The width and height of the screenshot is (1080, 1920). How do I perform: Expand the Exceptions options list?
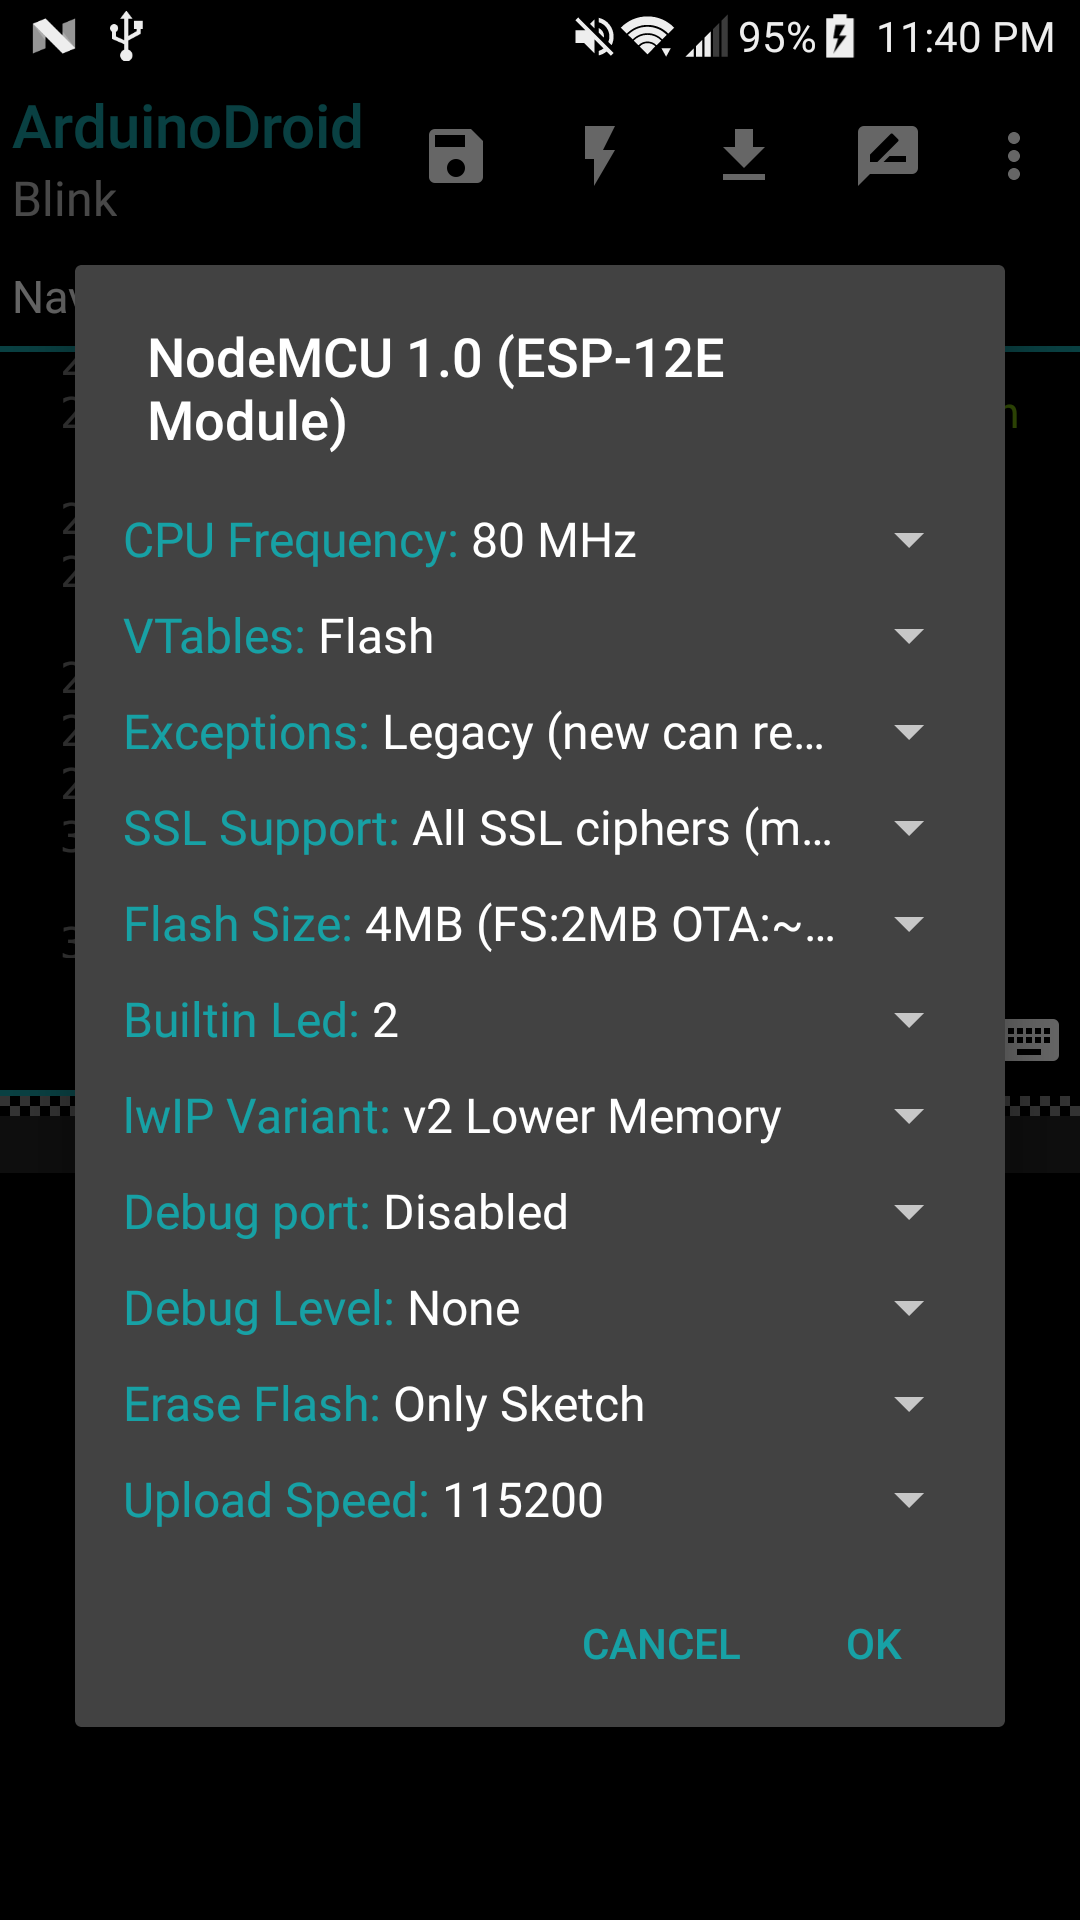coord(908,732)
